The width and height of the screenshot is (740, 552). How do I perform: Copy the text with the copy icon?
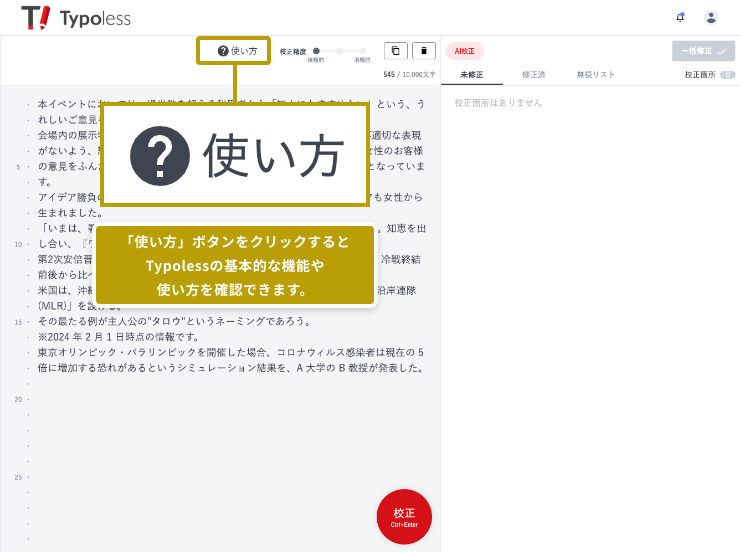point(395,50)
